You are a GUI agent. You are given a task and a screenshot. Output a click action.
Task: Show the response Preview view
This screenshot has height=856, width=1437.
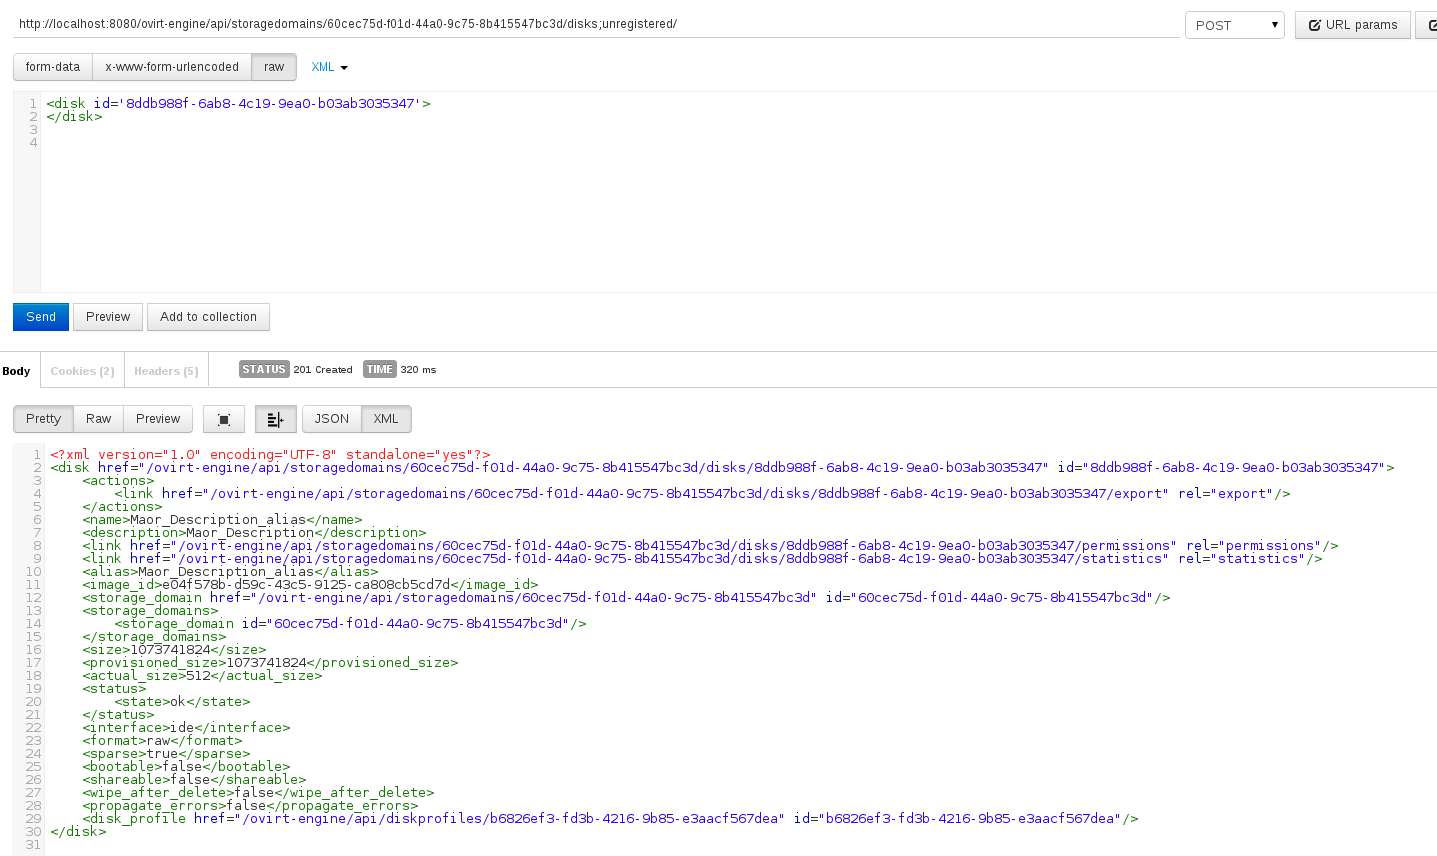point(158,419)
